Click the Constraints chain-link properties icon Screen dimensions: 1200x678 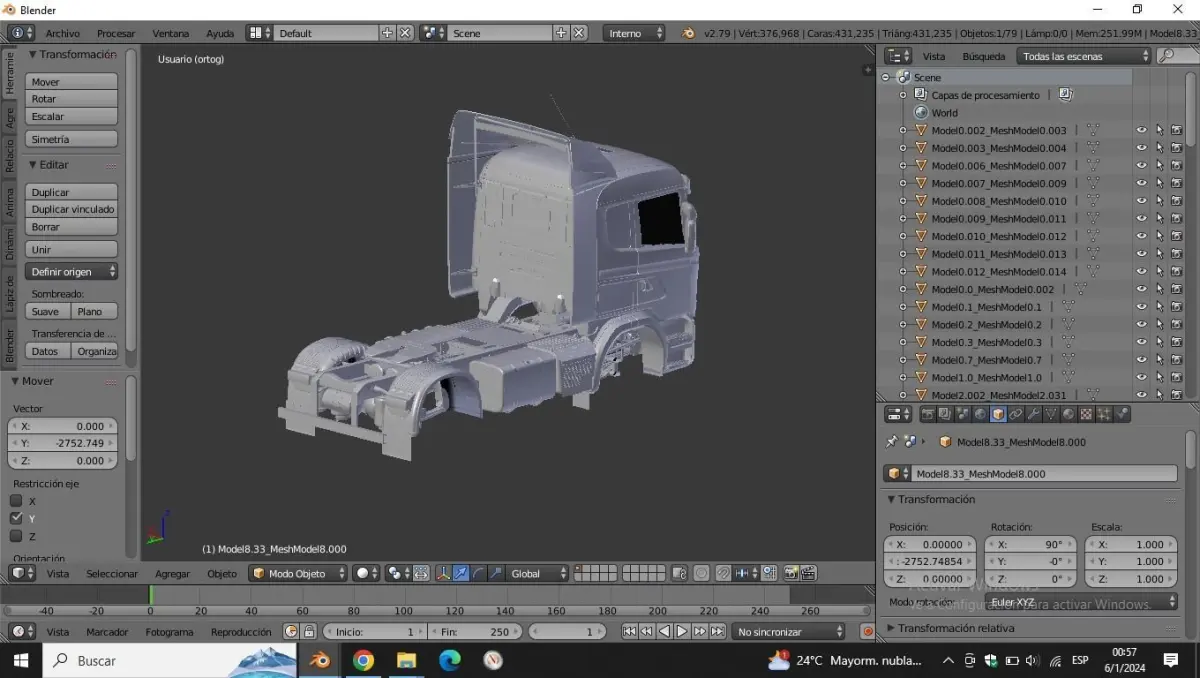pos(1015,414)
